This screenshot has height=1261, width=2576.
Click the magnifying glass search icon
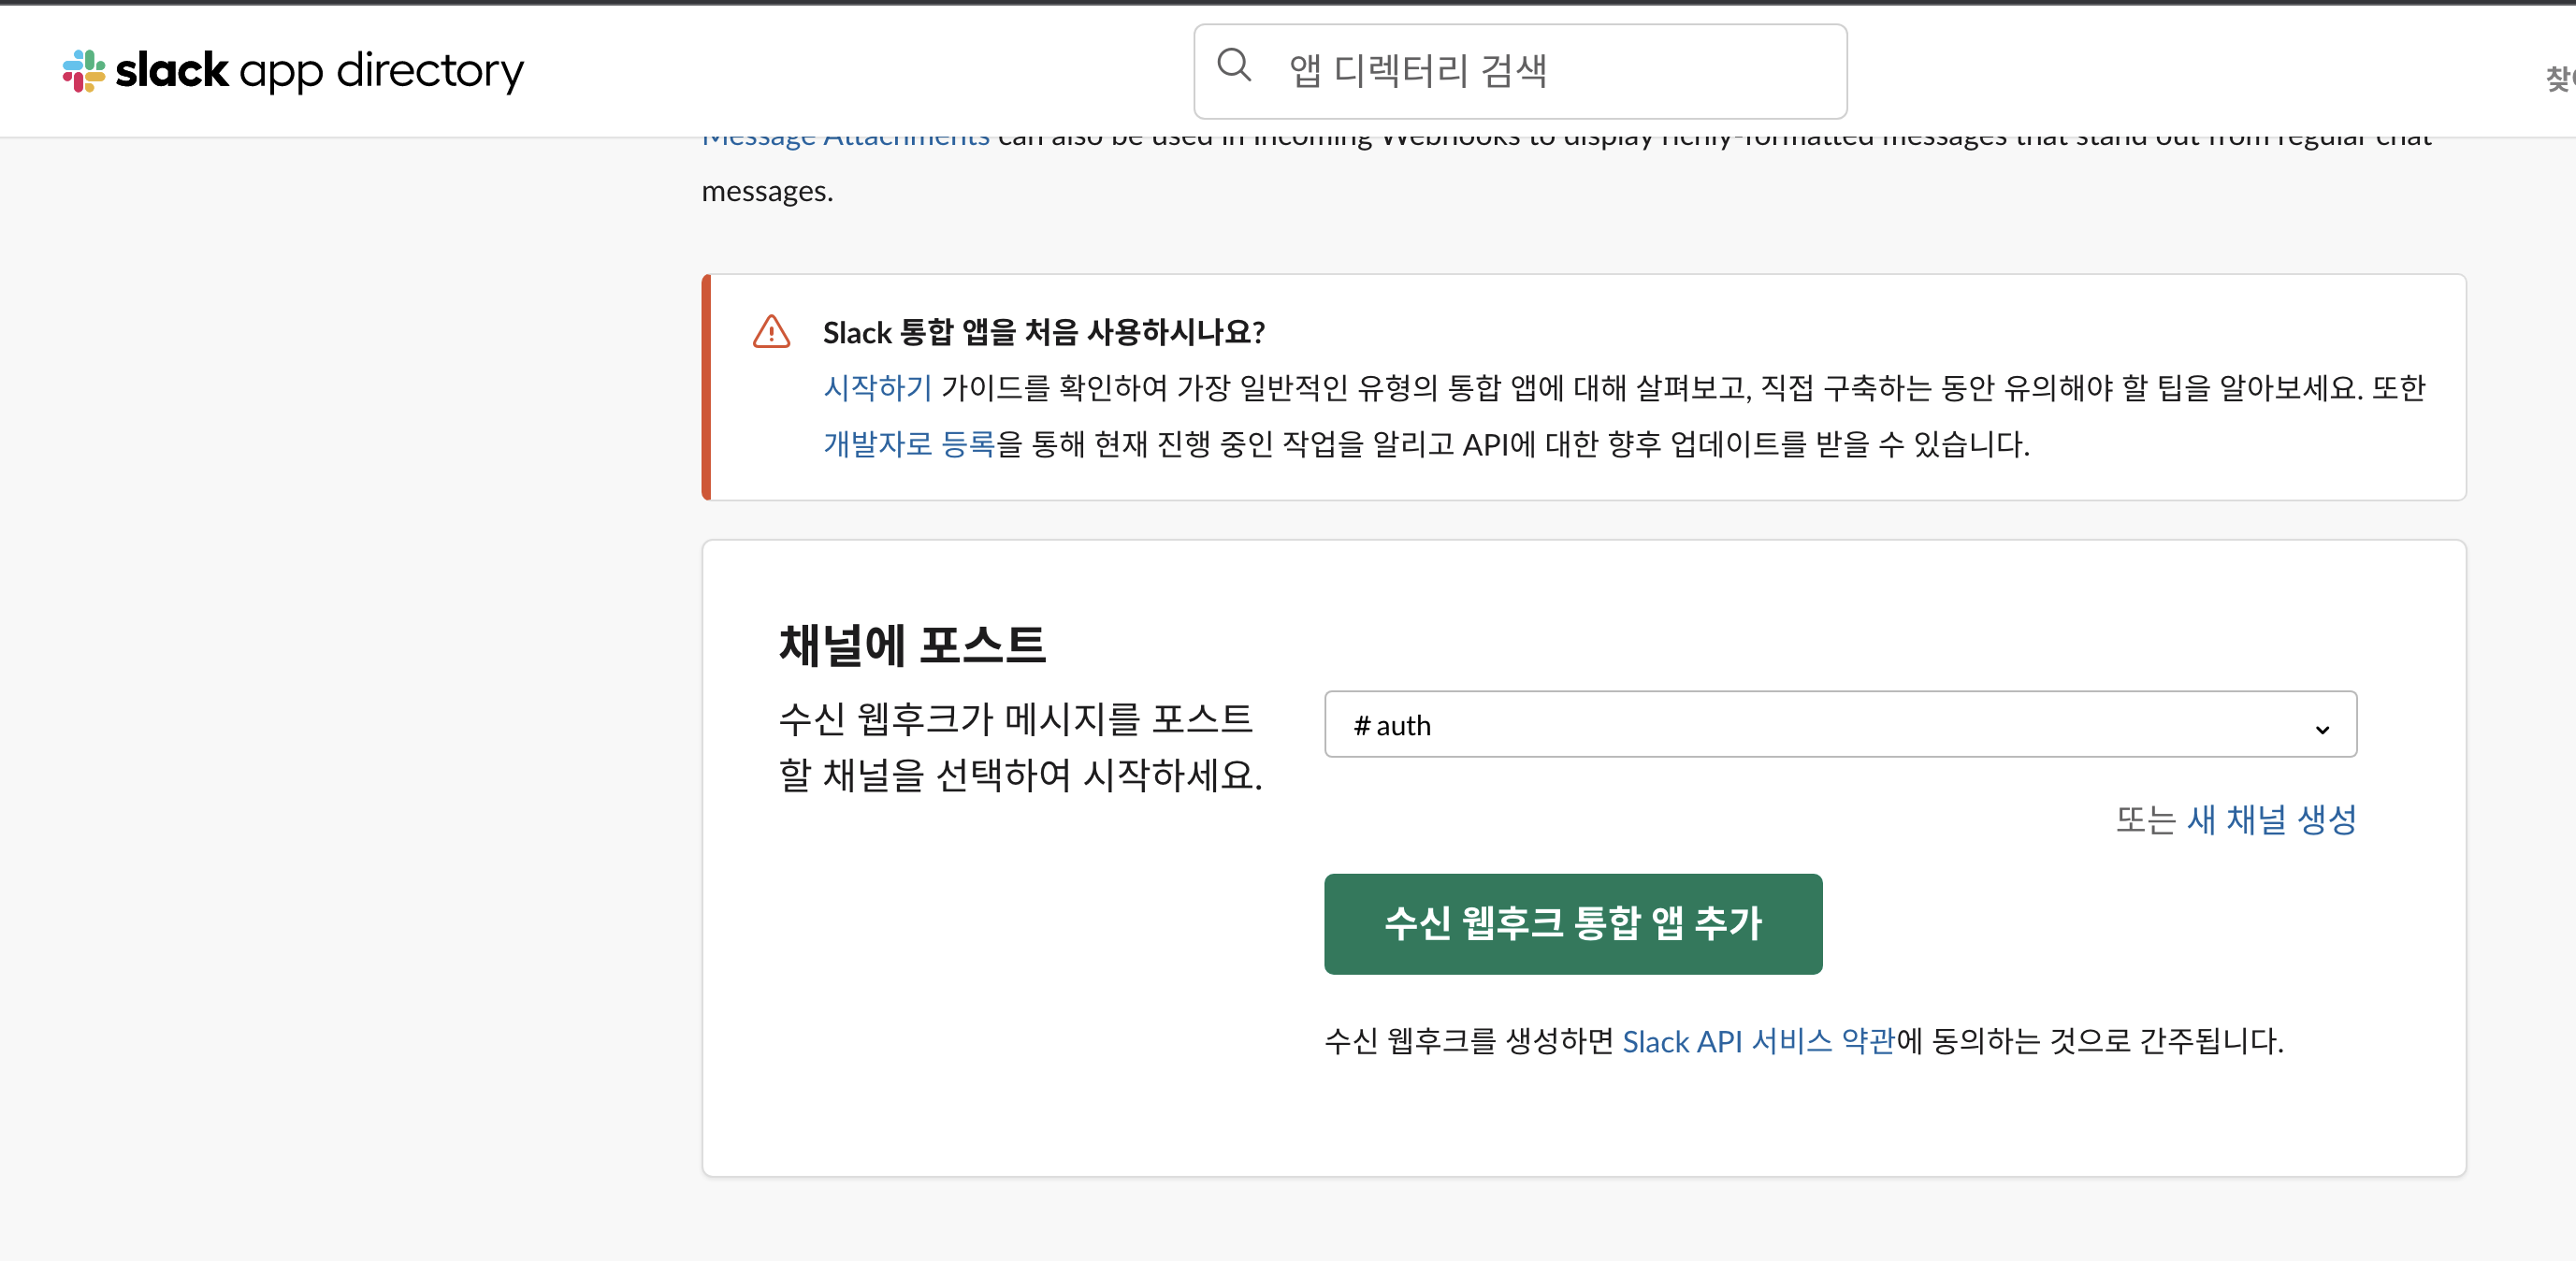point(1234,66)
